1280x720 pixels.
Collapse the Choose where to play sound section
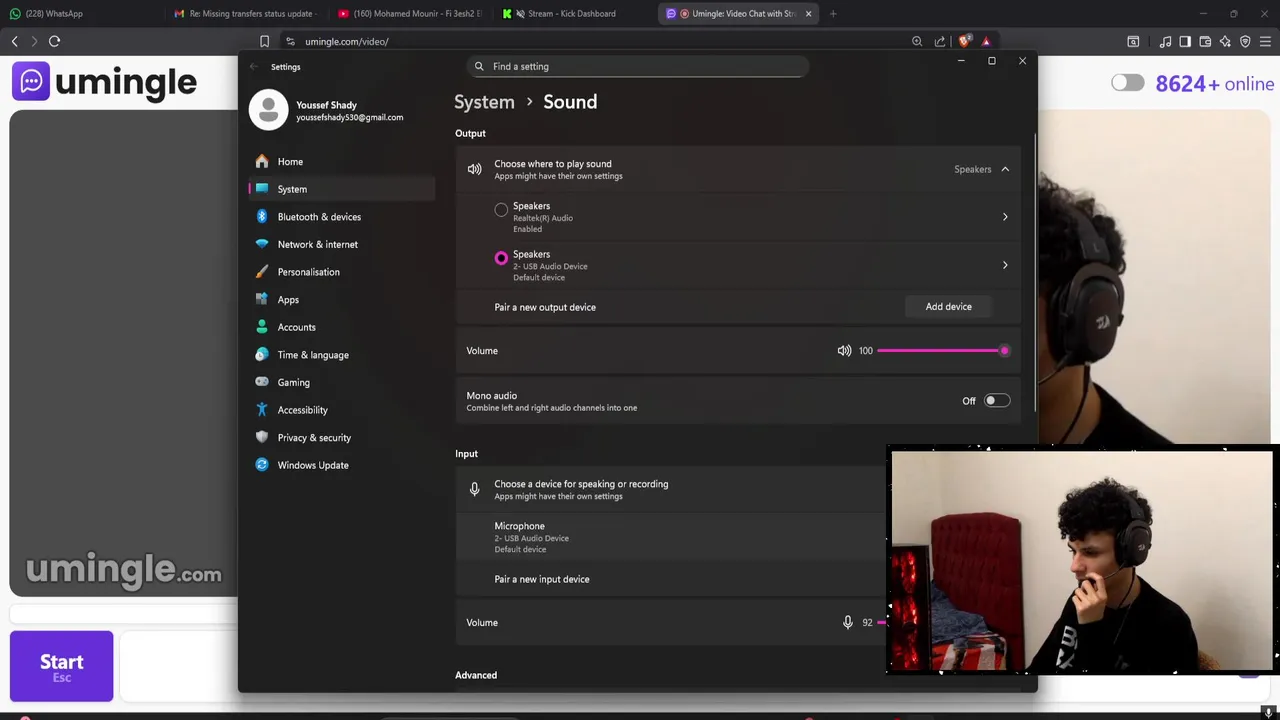tap(1005, 170)
